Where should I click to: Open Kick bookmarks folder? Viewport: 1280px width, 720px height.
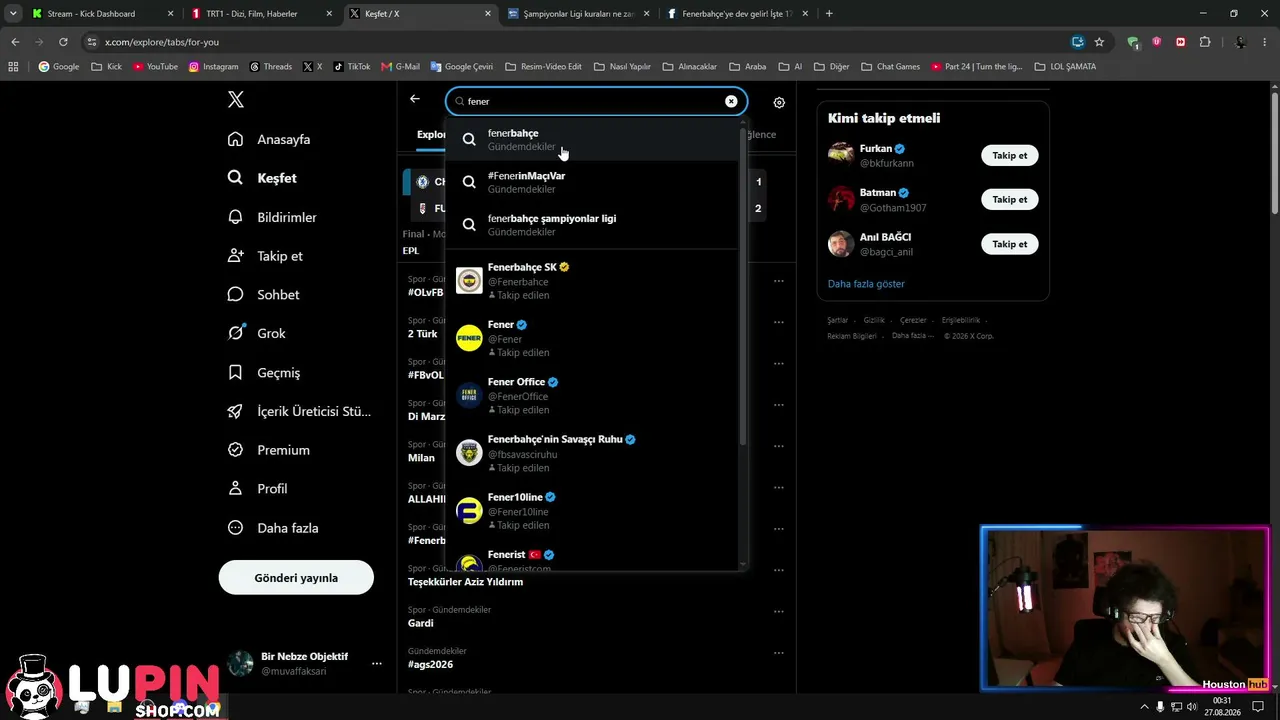click(x=106, y=67)
